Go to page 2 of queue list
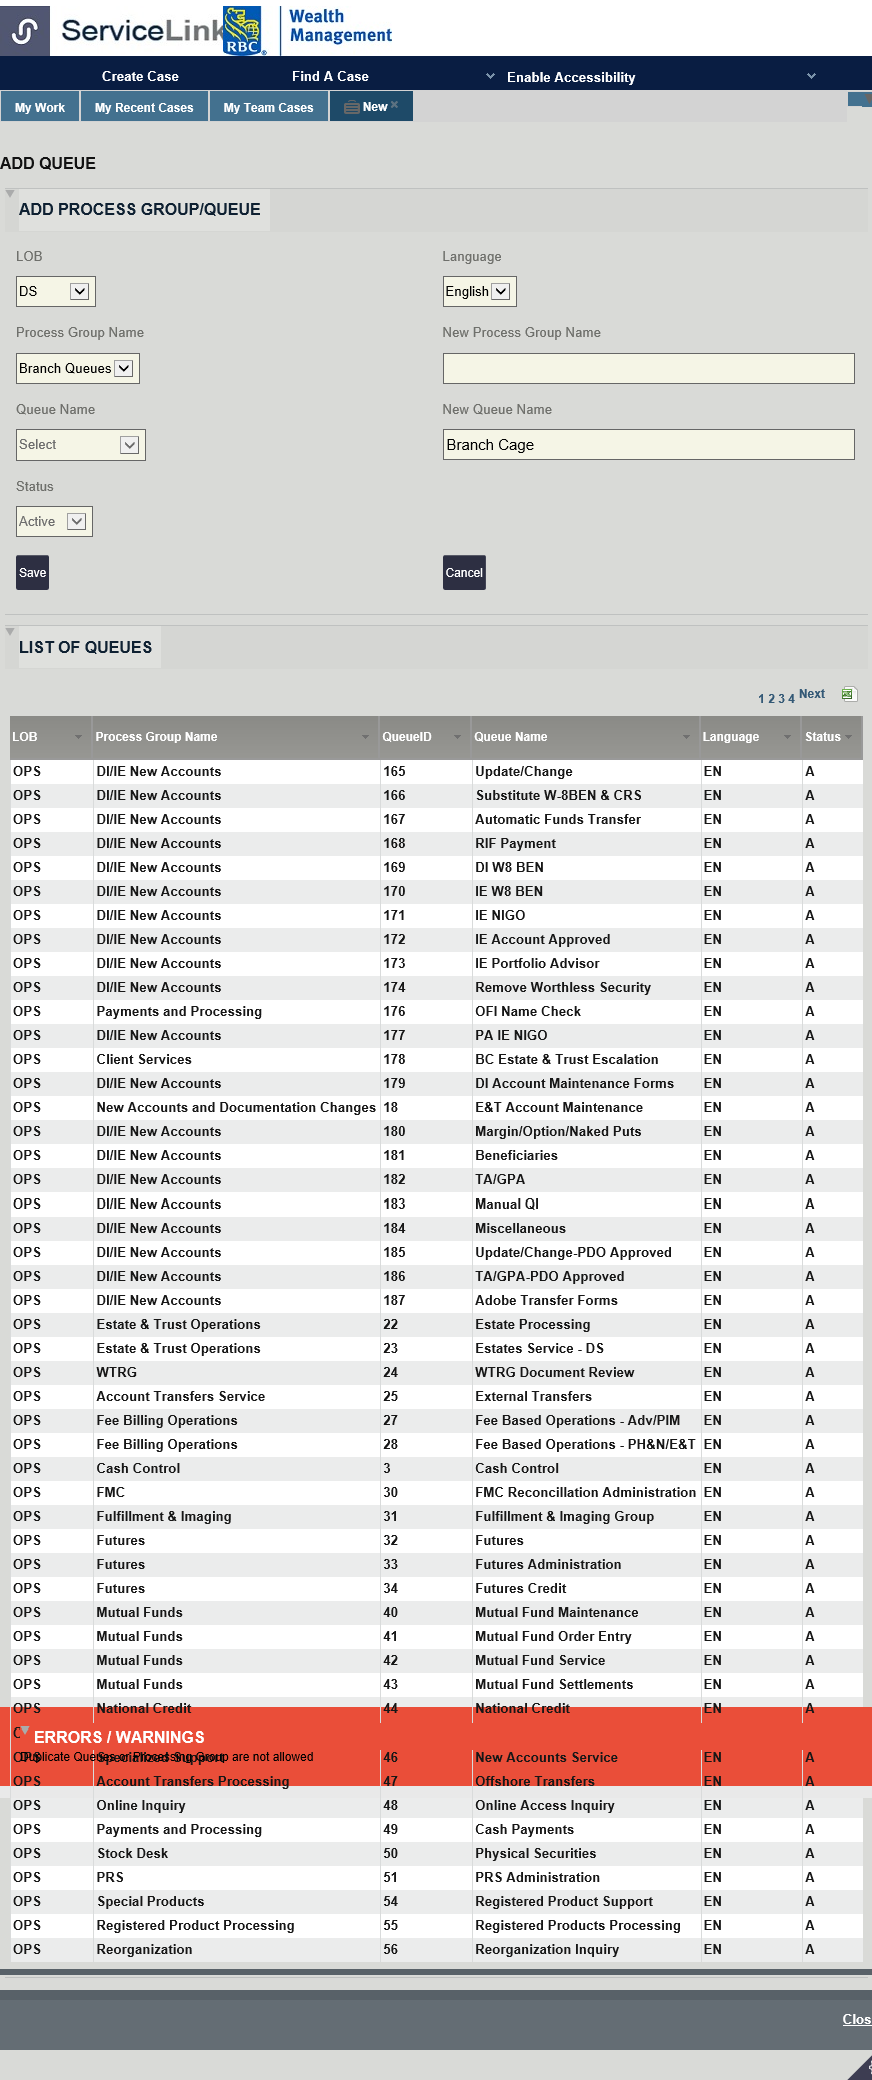This screenshot has height=2080, width=872. pyautogui.click(x=771, y=699)
